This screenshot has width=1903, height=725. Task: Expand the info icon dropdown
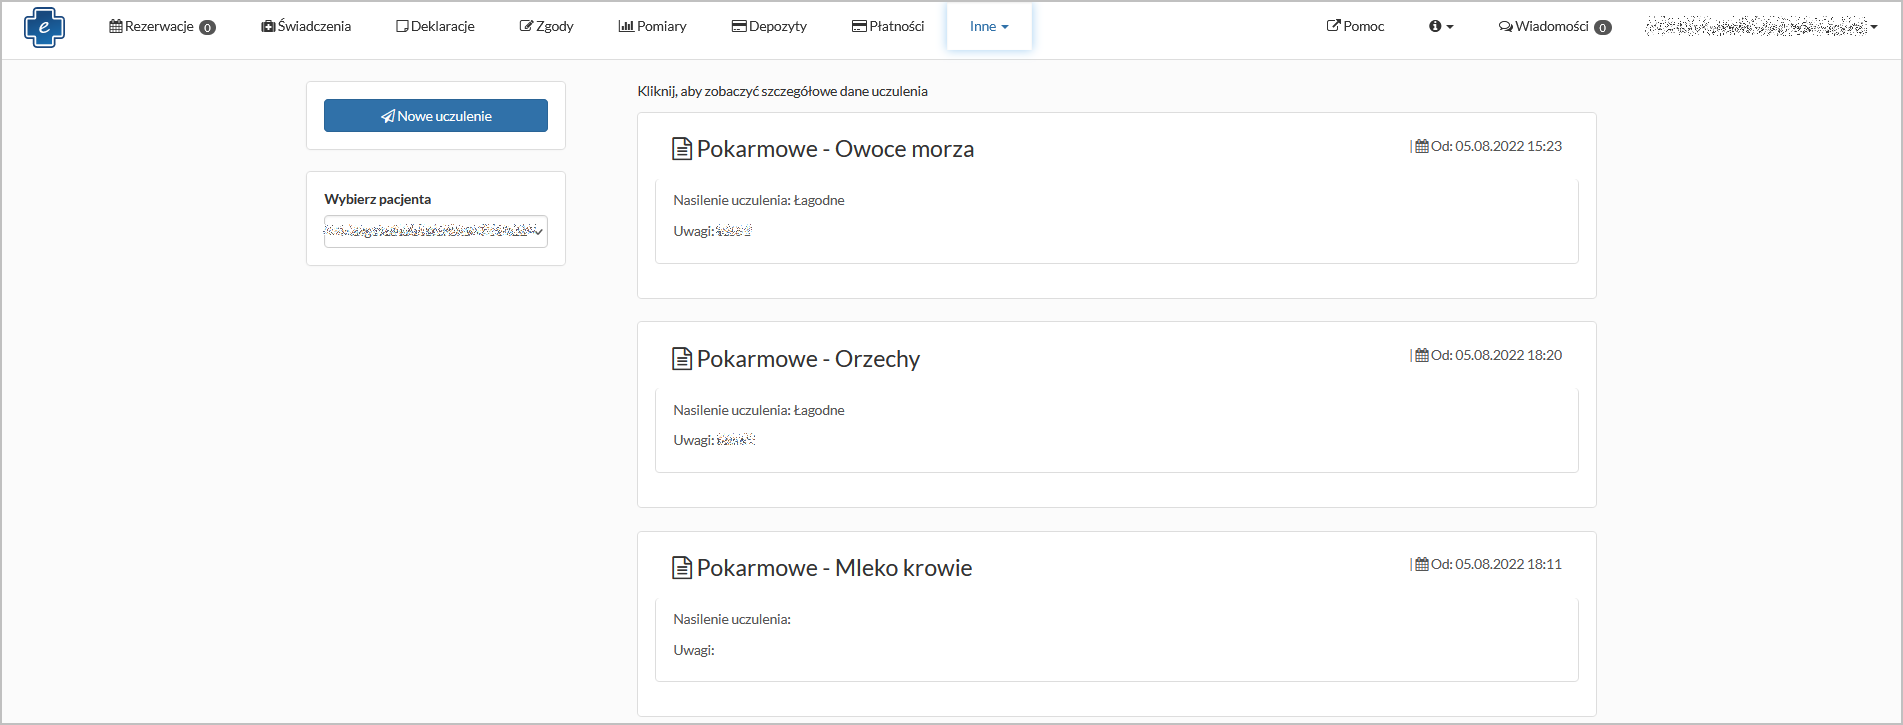click(1440, 27)
